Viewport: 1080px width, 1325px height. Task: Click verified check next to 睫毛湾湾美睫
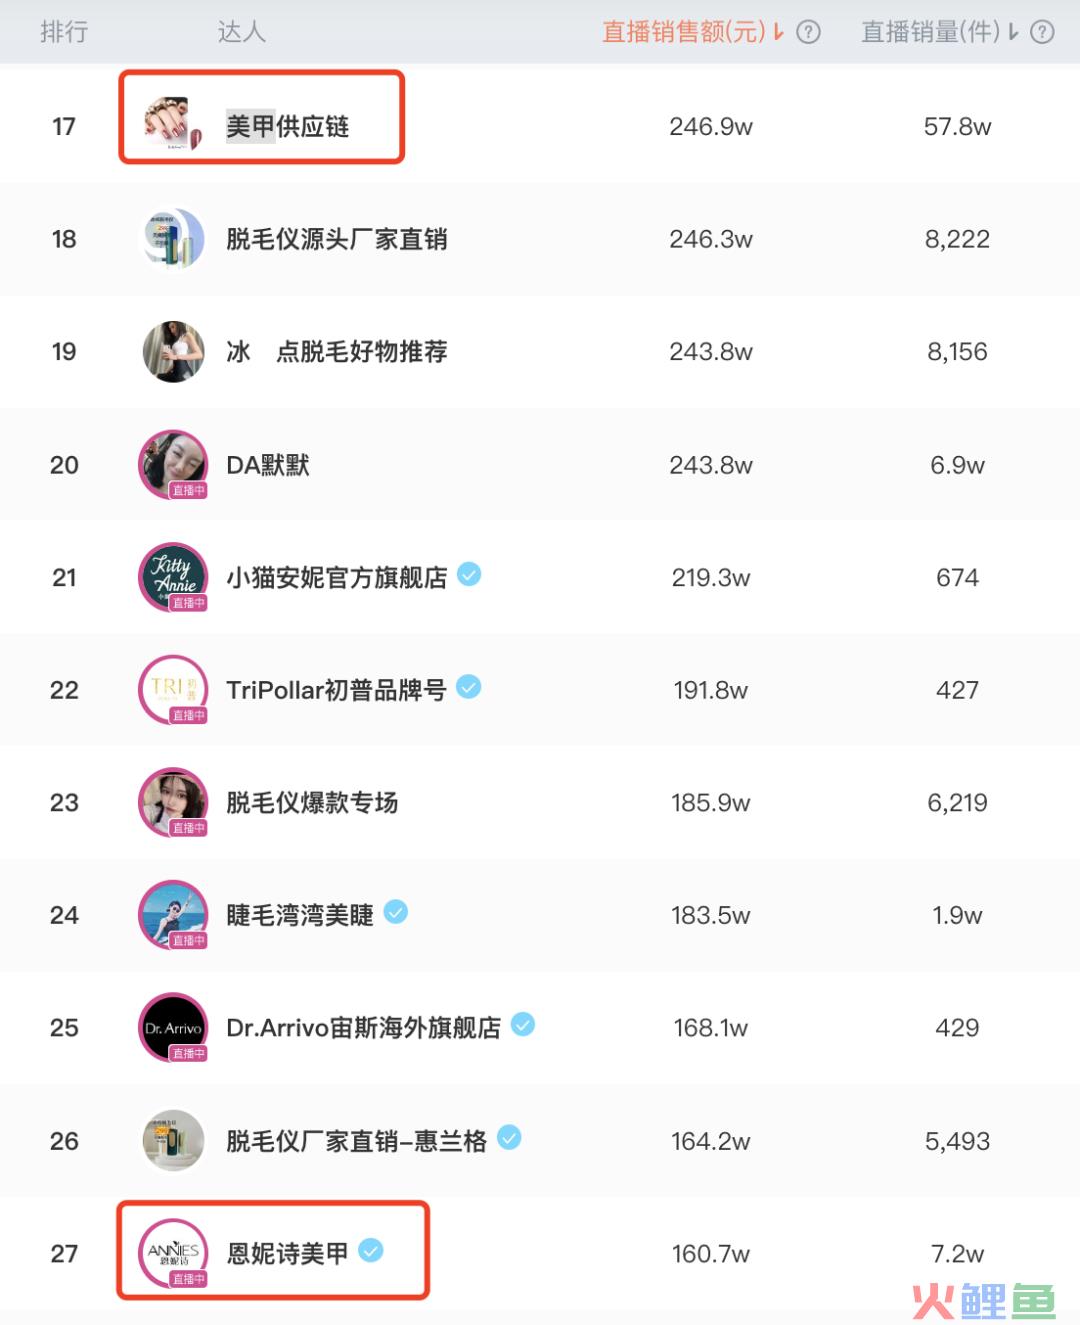pyautogui.click(x=396, y=912)
